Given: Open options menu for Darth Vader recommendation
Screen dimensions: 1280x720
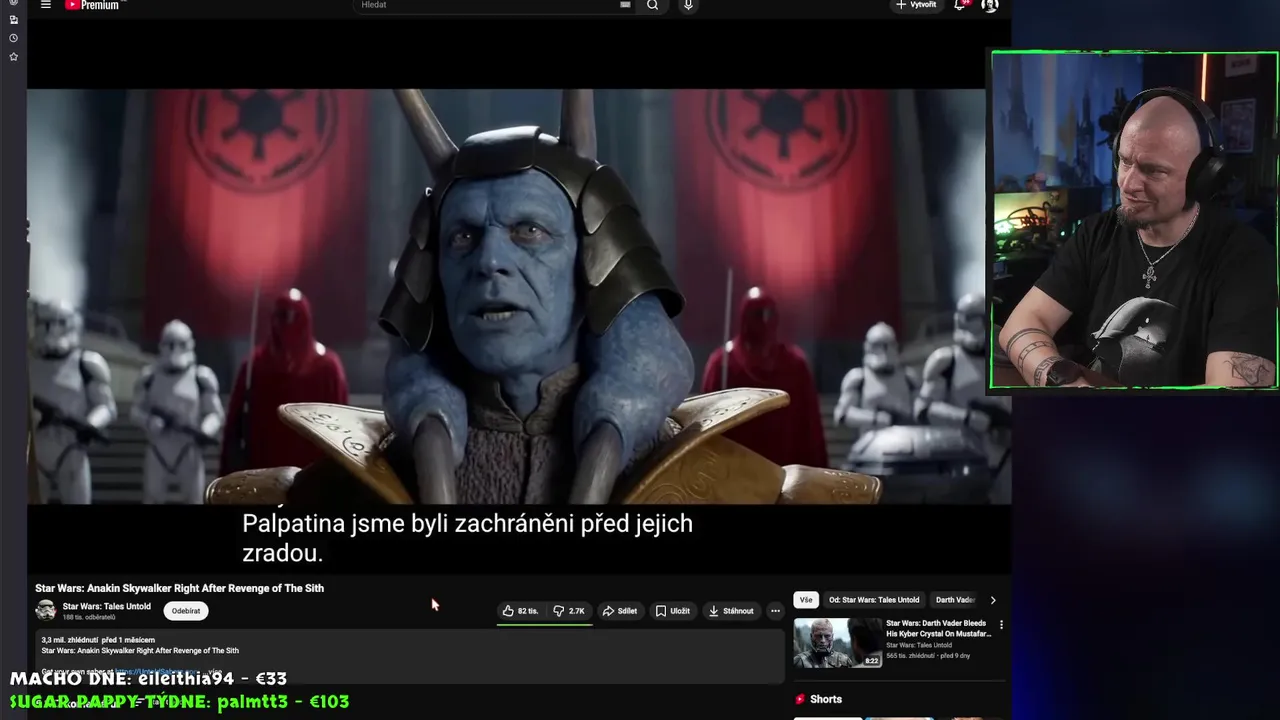Looking at the screenshot, I should [x=1001, y=625].
